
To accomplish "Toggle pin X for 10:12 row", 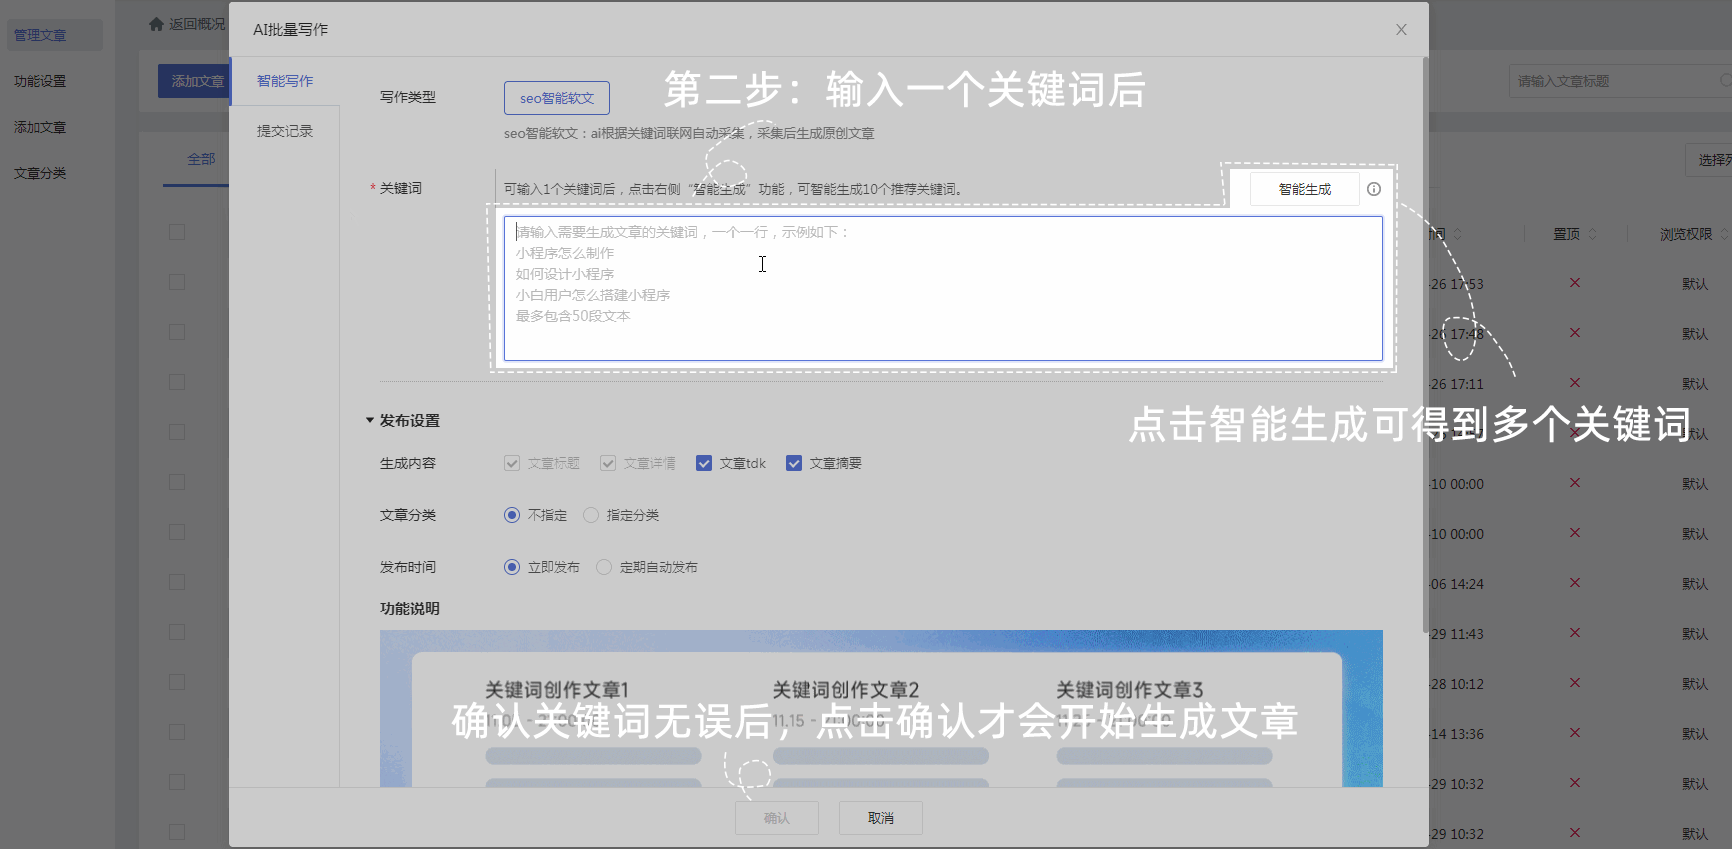I will 1575,683.
